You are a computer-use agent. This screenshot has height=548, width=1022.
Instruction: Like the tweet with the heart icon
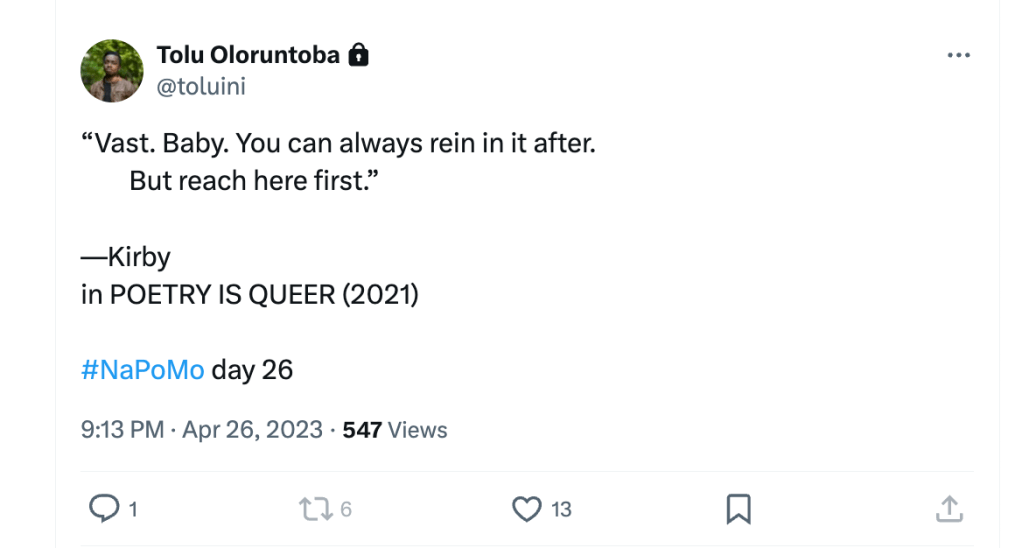pos(526,509)
